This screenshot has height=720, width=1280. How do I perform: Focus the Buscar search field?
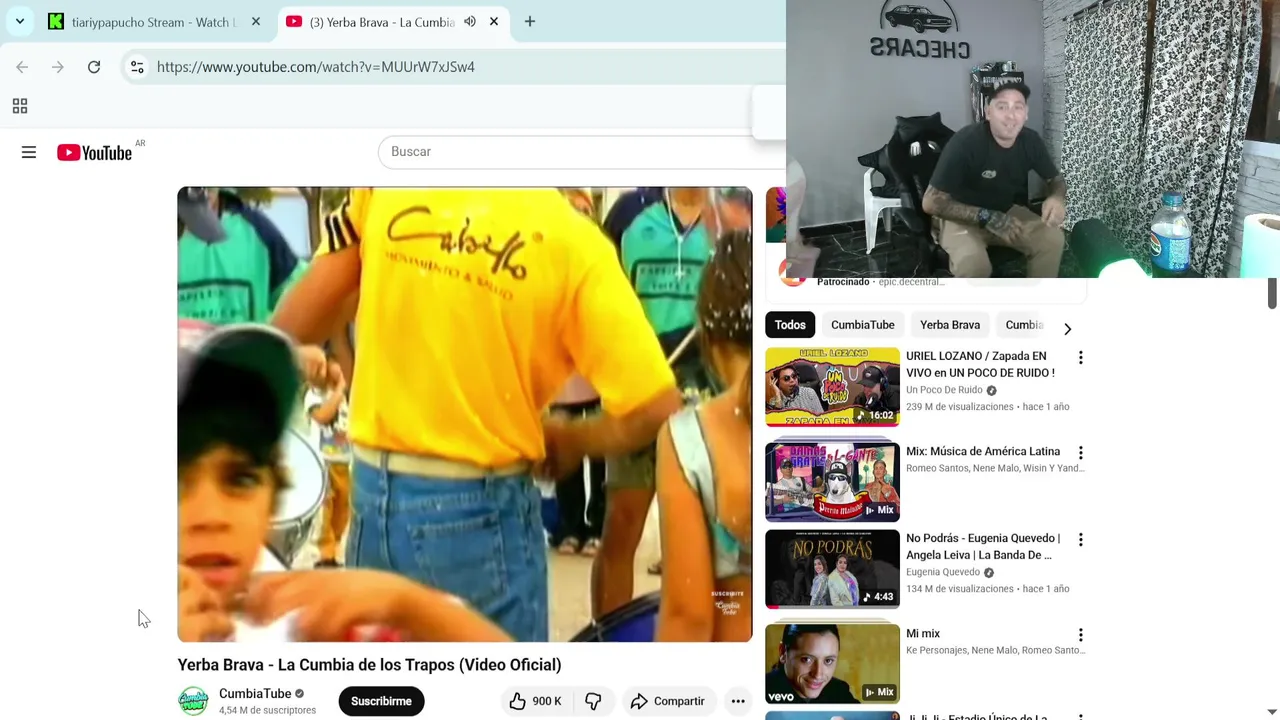click(x=580, y=152)
